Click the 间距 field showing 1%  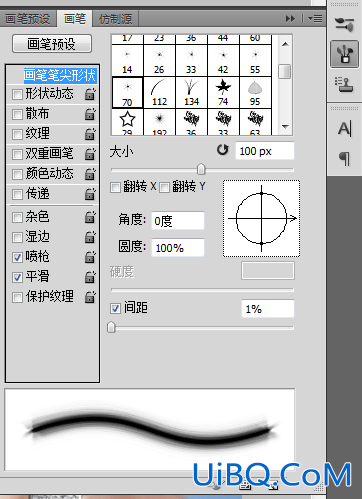coord(268,309)
